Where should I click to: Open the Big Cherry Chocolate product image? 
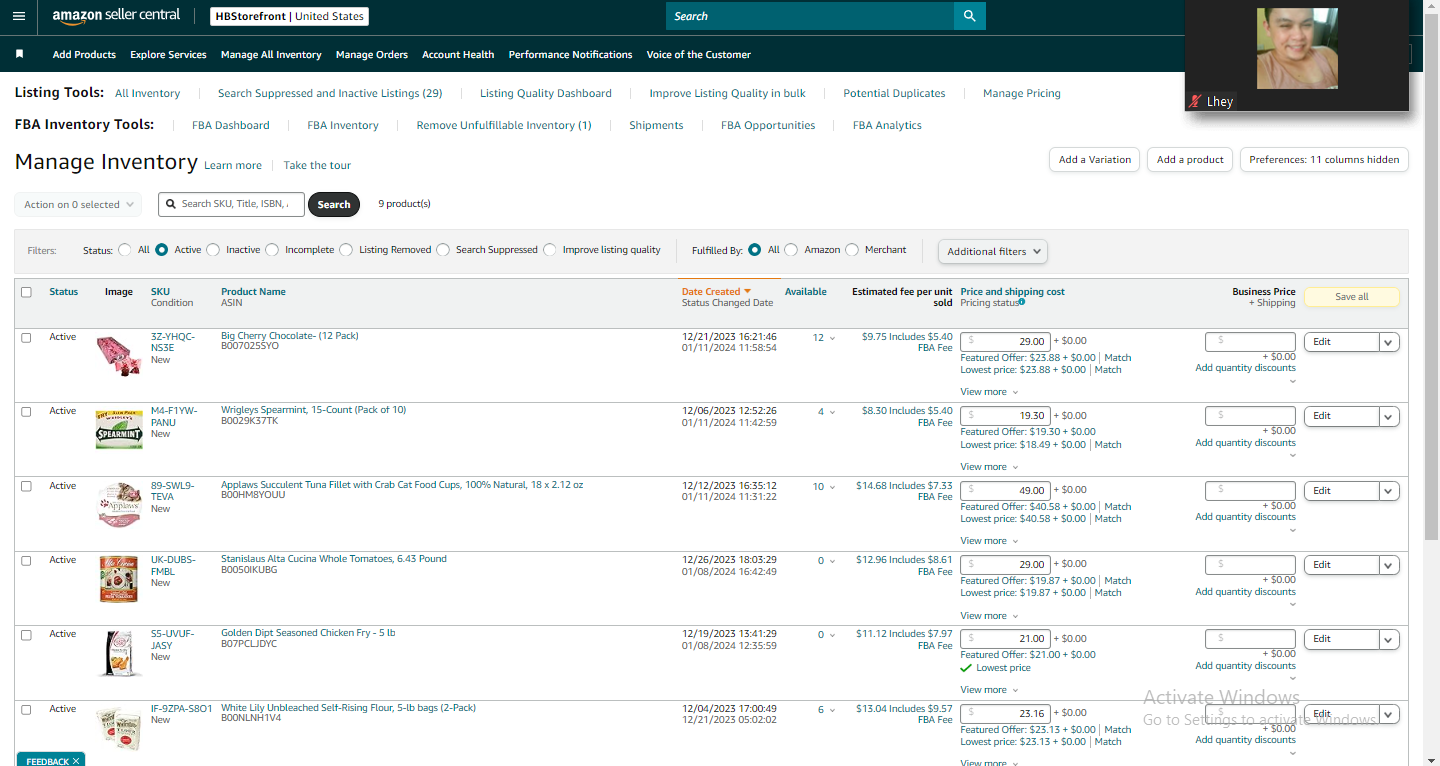119,355
